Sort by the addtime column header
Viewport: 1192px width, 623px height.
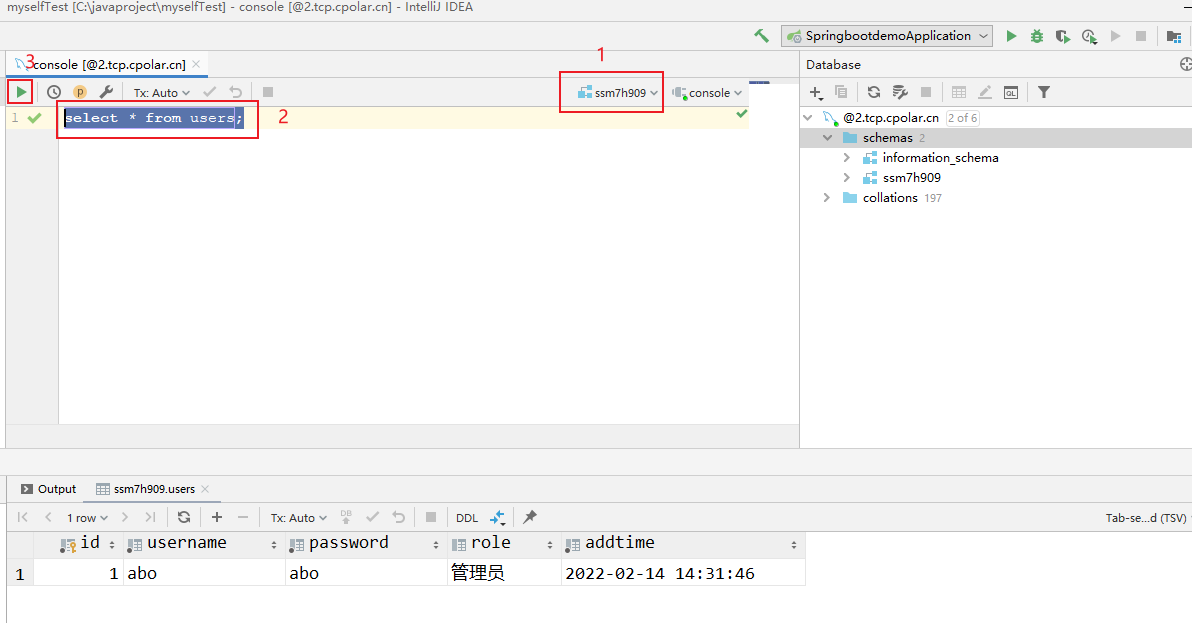pyautogui.click(x=683, y=543)
